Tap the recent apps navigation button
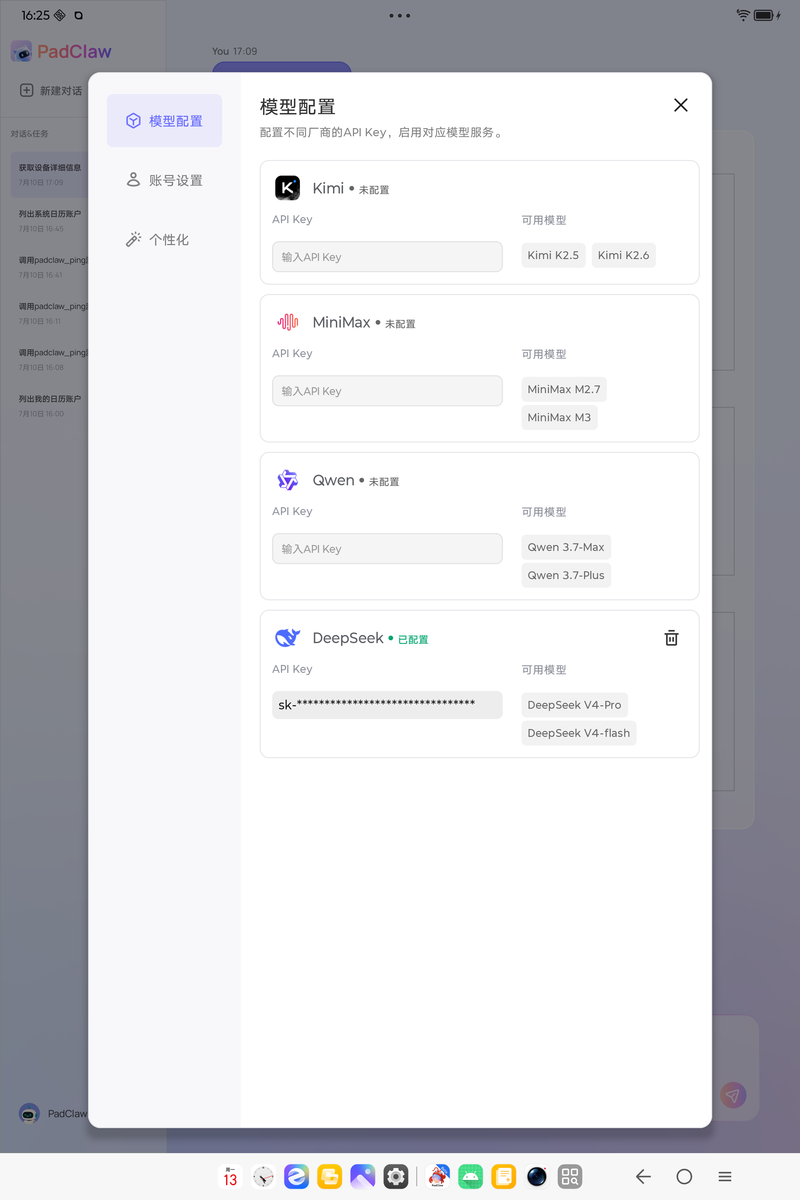This screenshot has width=800, height=1200. click(x=725, y=1177)
